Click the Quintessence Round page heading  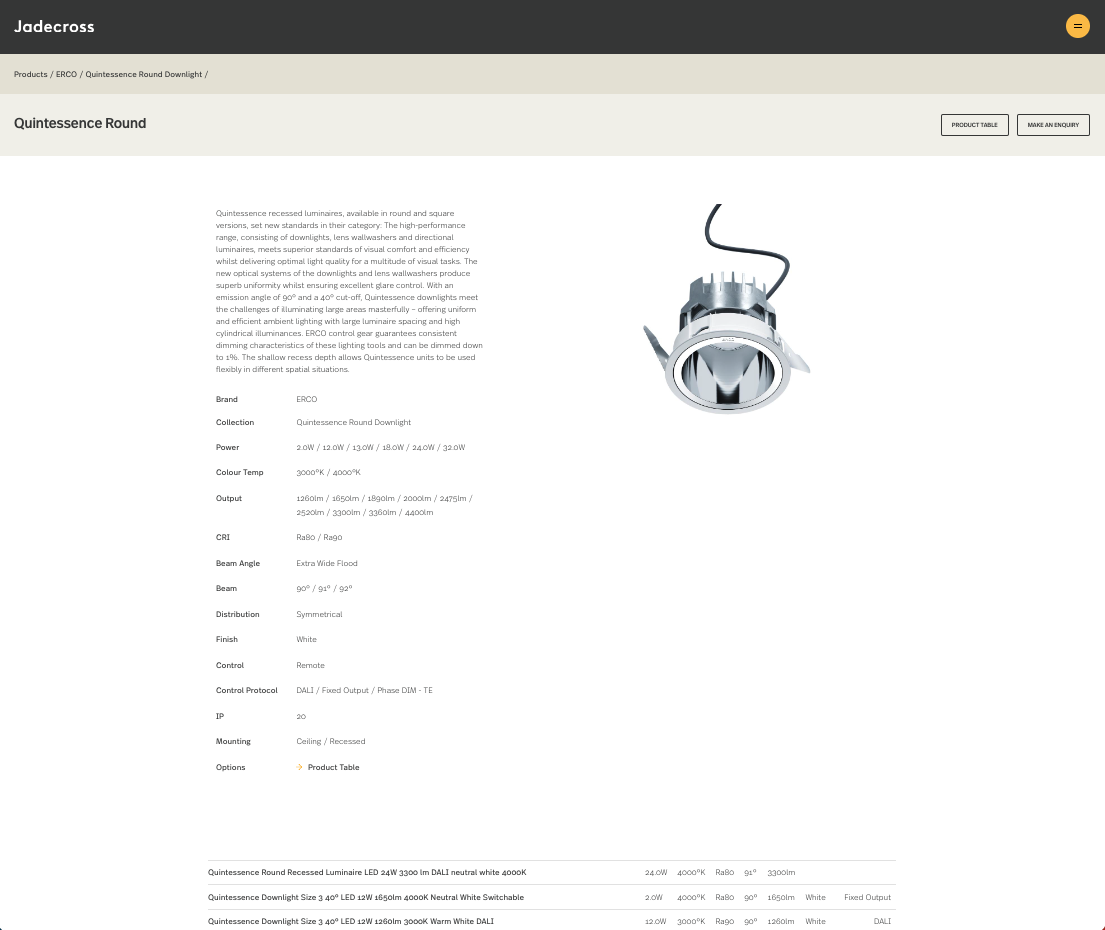[80, 123]
